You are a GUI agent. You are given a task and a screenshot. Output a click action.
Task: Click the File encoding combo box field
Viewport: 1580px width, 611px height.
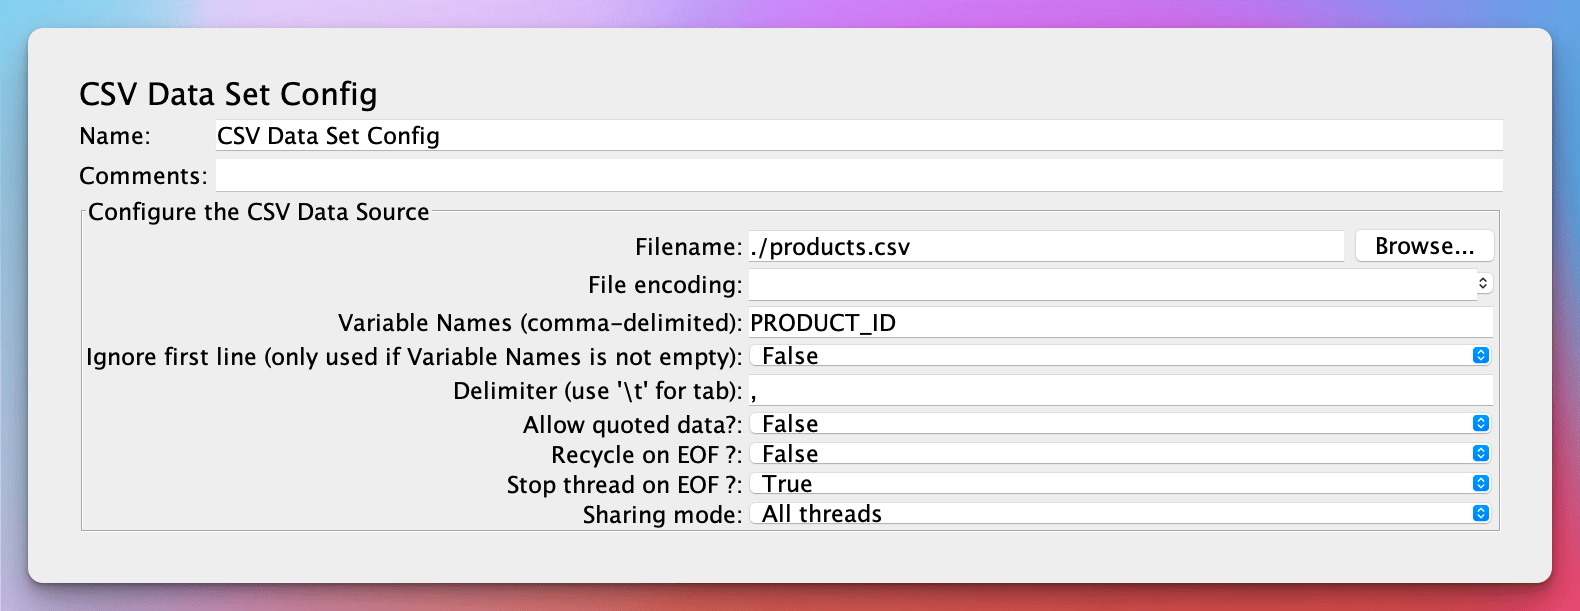coord(1110,285)
